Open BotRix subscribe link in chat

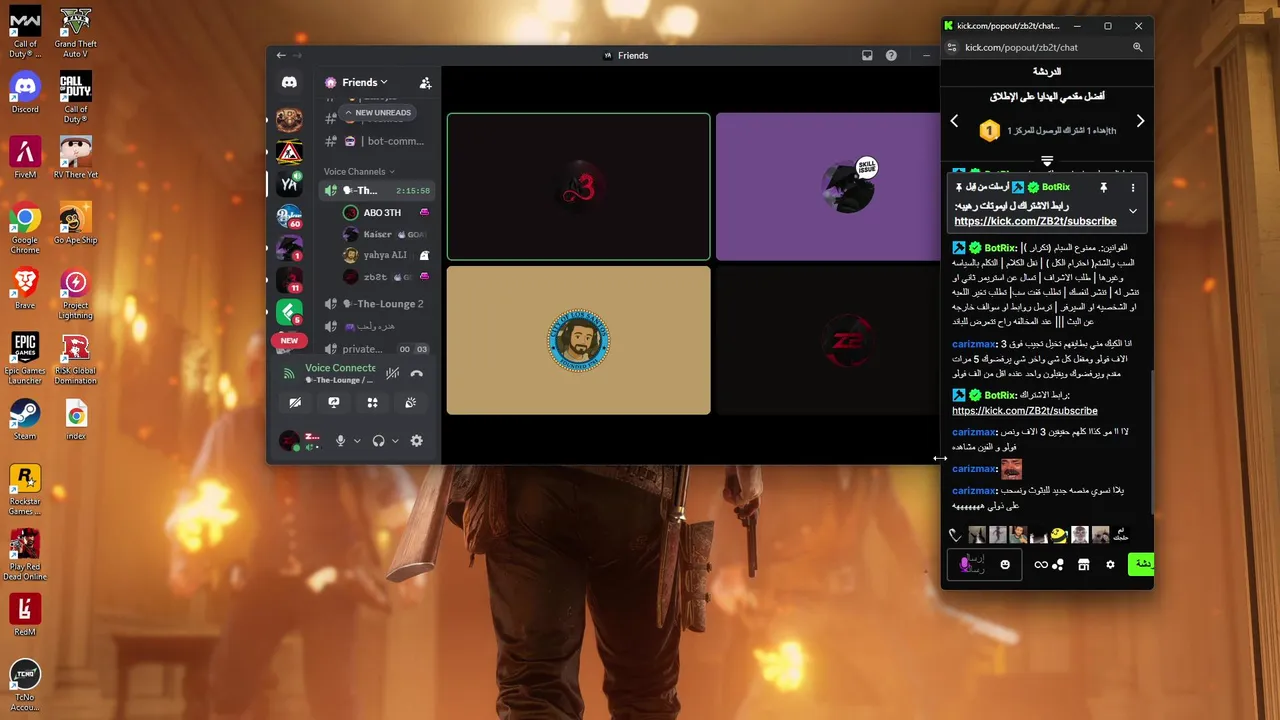pyautogui.click(x=1024, y=411)
